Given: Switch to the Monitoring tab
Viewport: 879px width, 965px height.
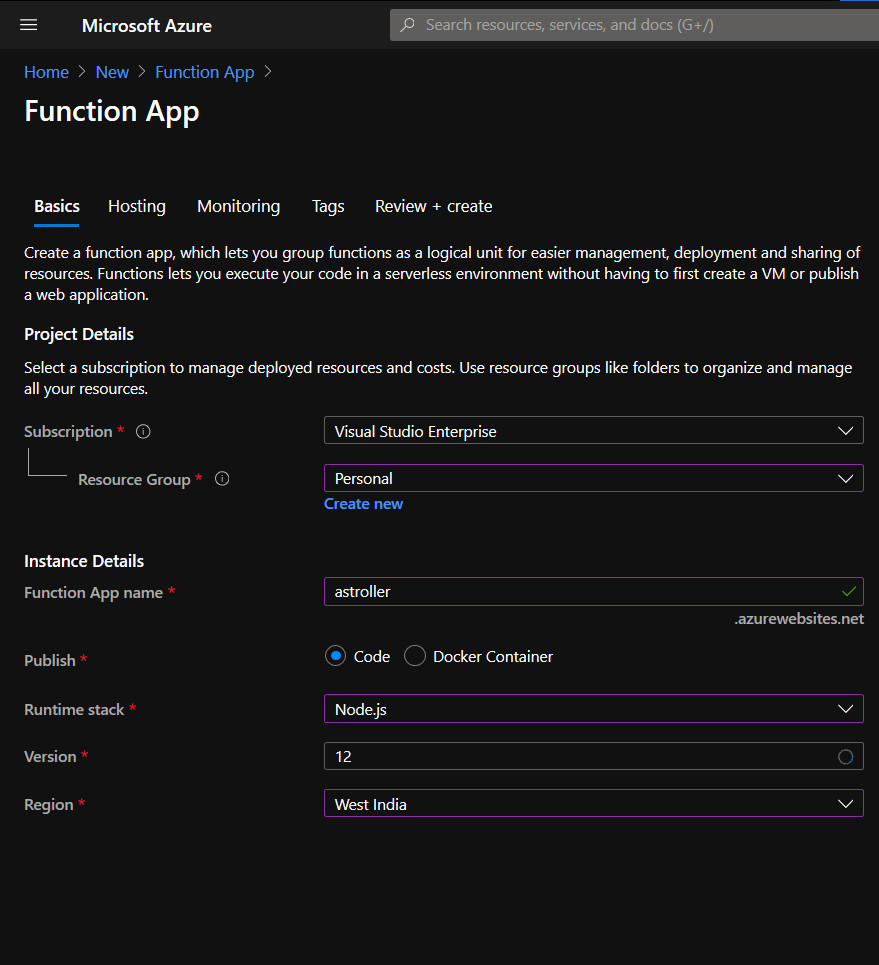Looking at the screenshot, I should [x=238, y=206].
